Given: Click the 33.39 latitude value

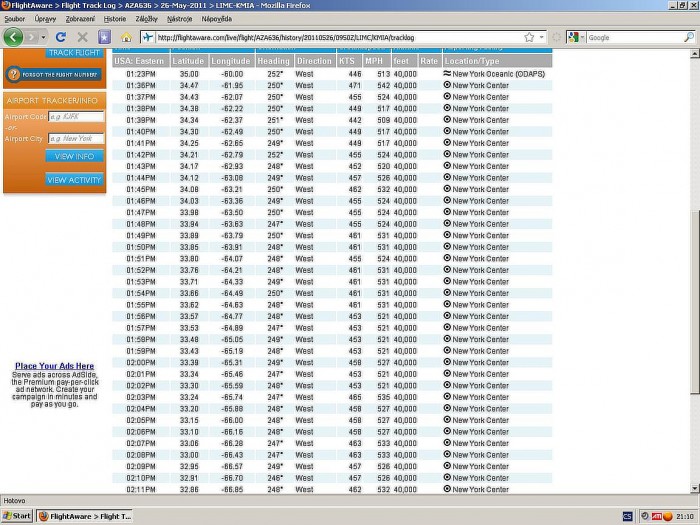Looking at the screenshot, I should (x=189, y=362).
